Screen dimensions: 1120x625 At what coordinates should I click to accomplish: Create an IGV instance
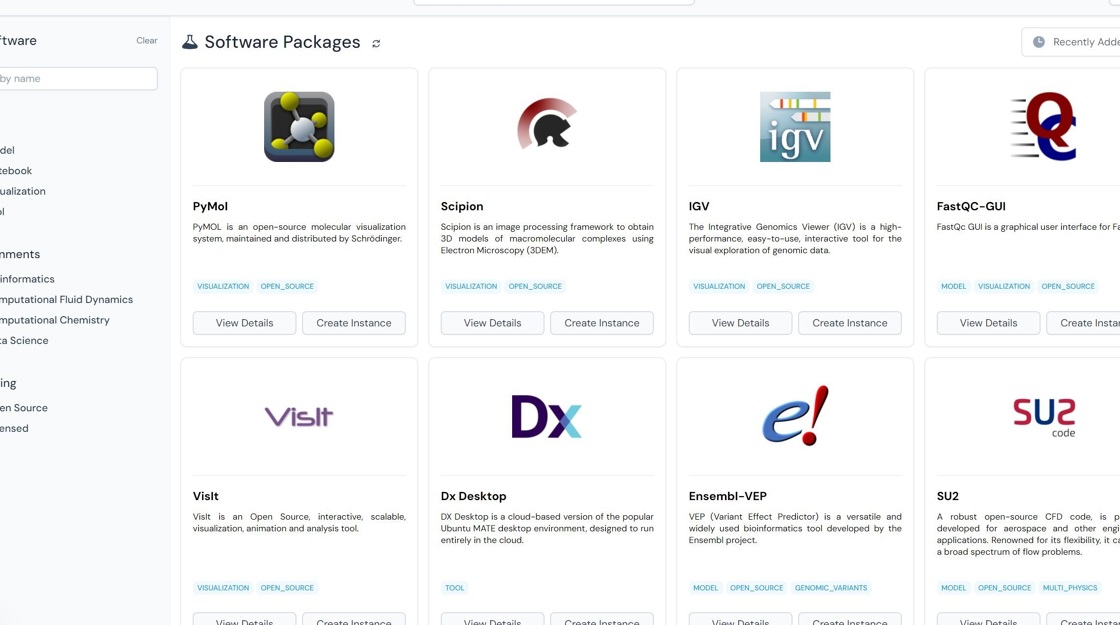[x=849, y=323]
